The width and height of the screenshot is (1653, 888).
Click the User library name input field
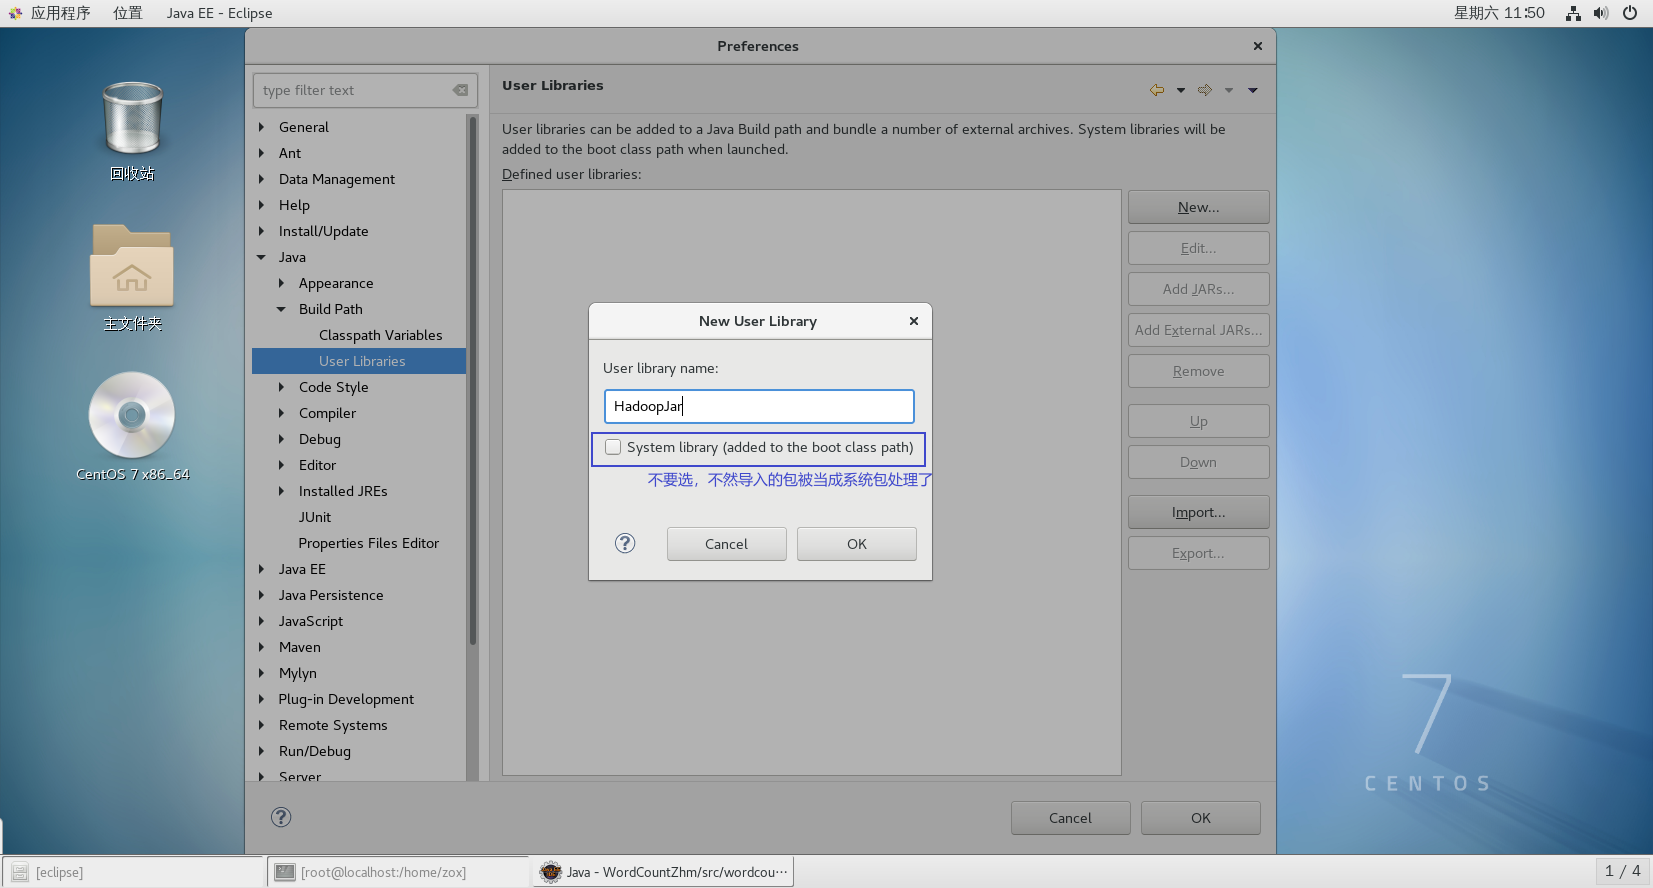point(759,406)
